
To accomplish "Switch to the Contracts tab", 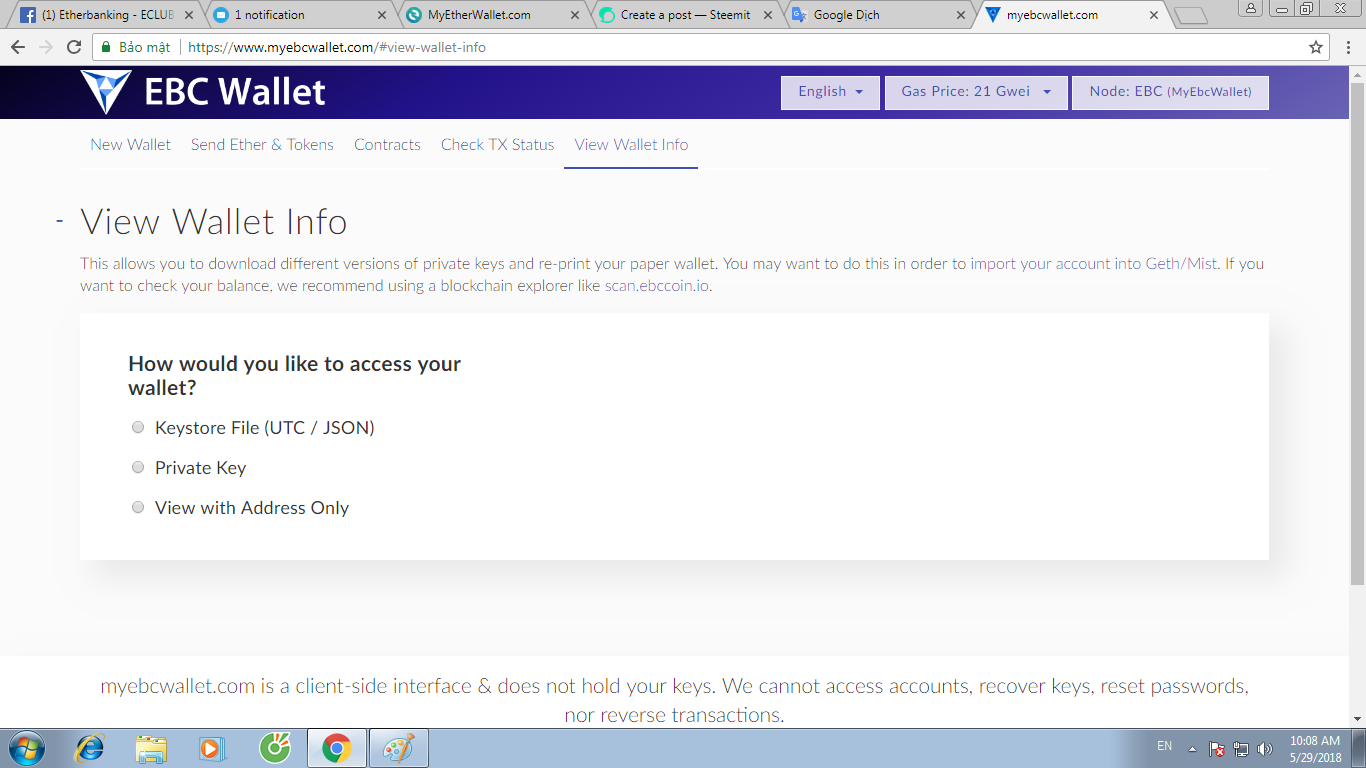I will [387, 145].
